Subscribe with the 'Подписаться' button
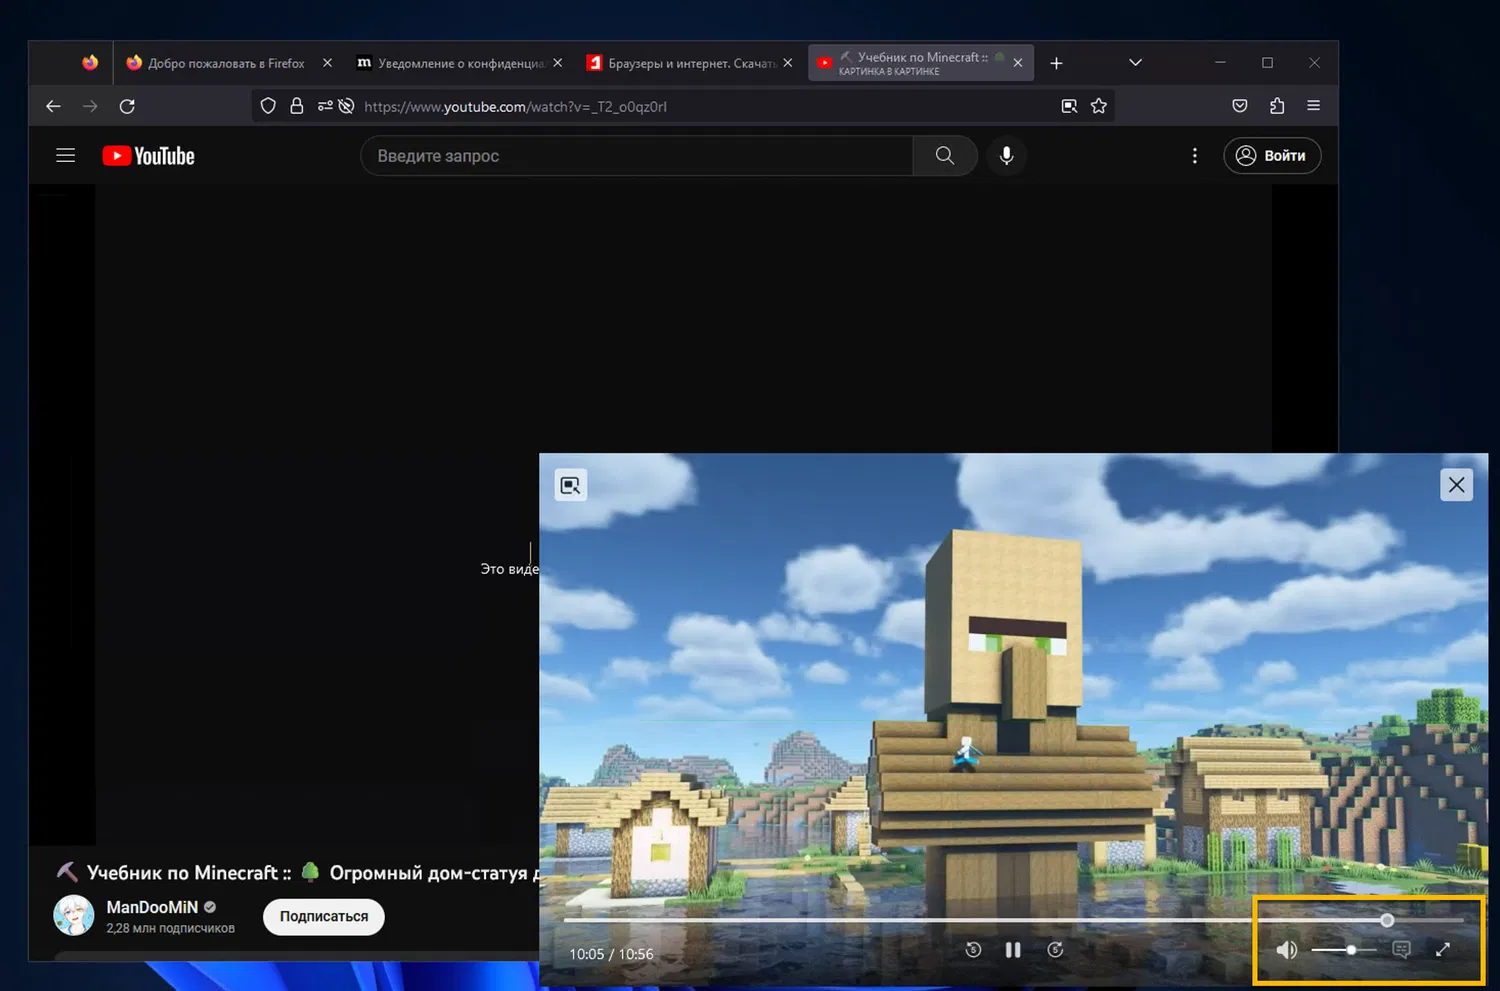 tap(324, 917)
